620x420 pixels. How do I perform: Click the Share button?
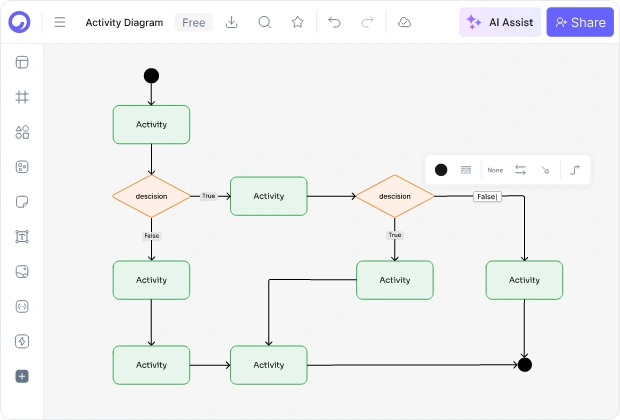[x=580, y=22]
